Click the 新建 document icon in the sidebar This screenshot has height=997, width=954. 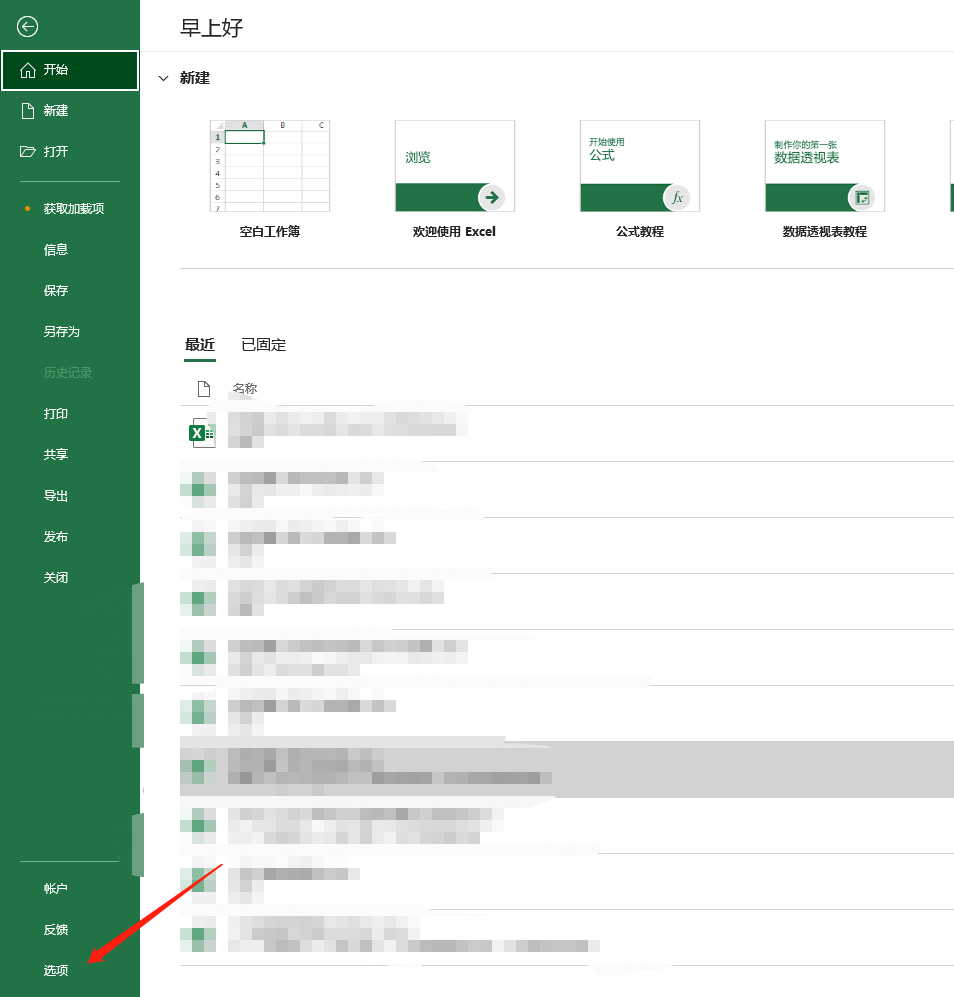pyautogui.click(x=27, y=111)
